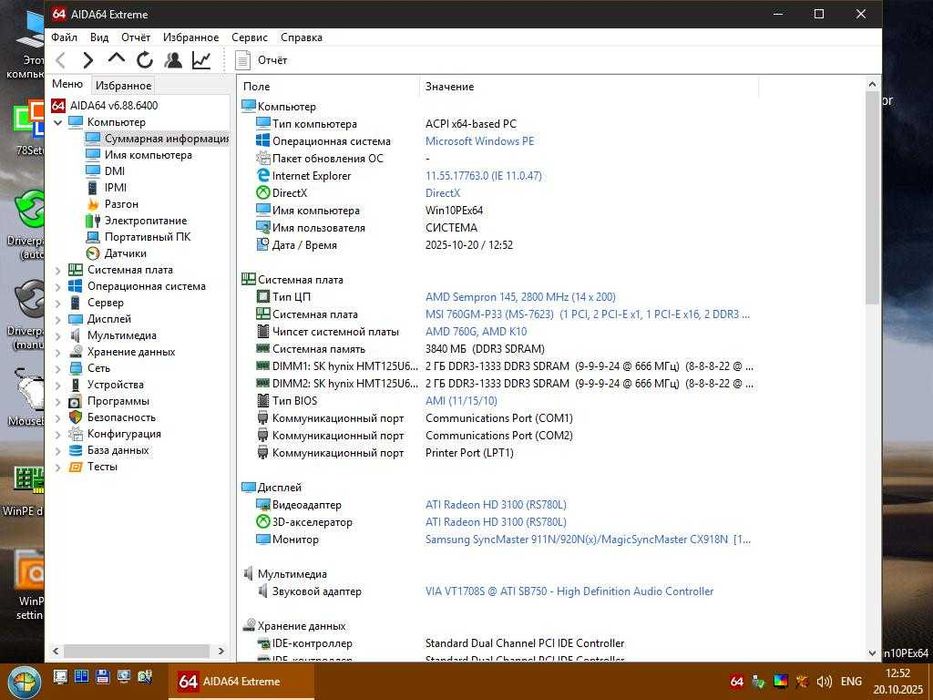Click the Back navigation arrow
The height and width of the screenshot is (700, 933).
pyautogui.click(x=60, y=60)
